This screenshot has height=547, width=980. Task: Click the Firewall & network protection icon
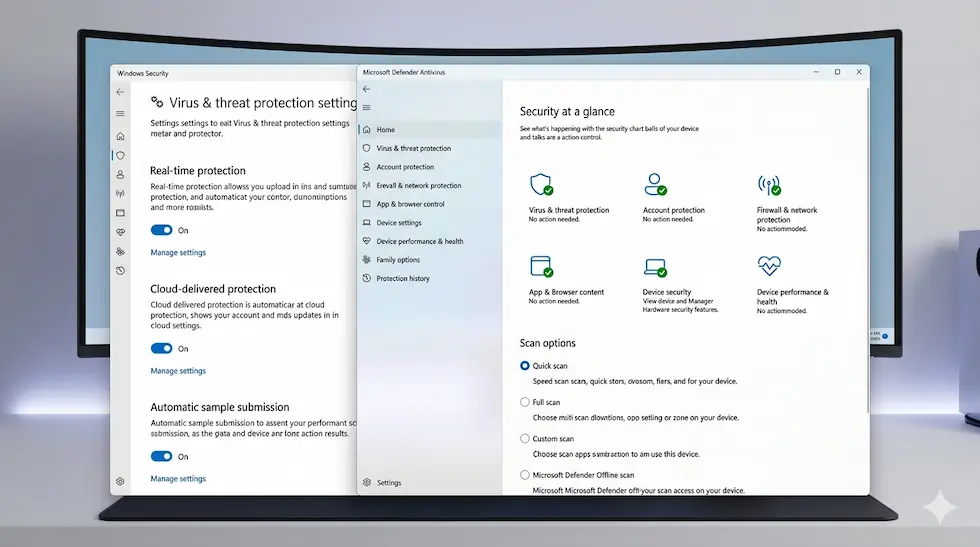pos(769,184)
